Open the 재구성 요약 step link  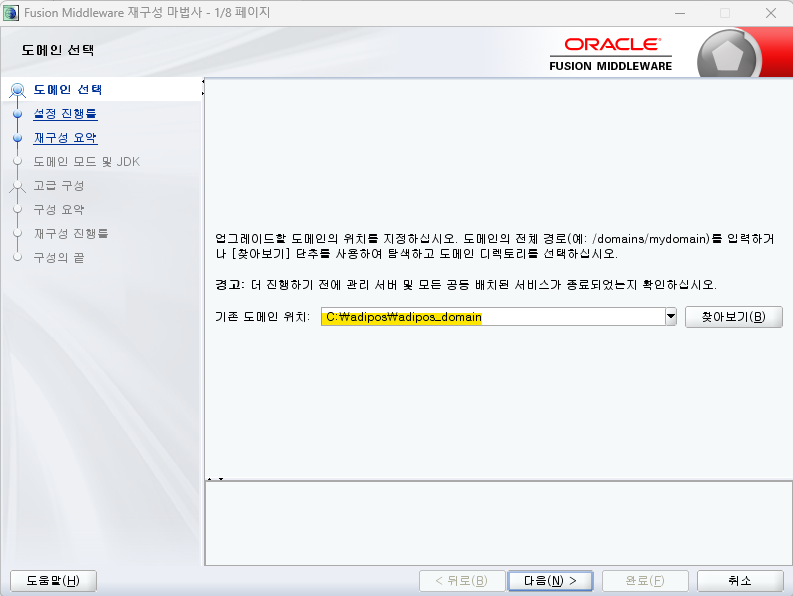point(65,138)
